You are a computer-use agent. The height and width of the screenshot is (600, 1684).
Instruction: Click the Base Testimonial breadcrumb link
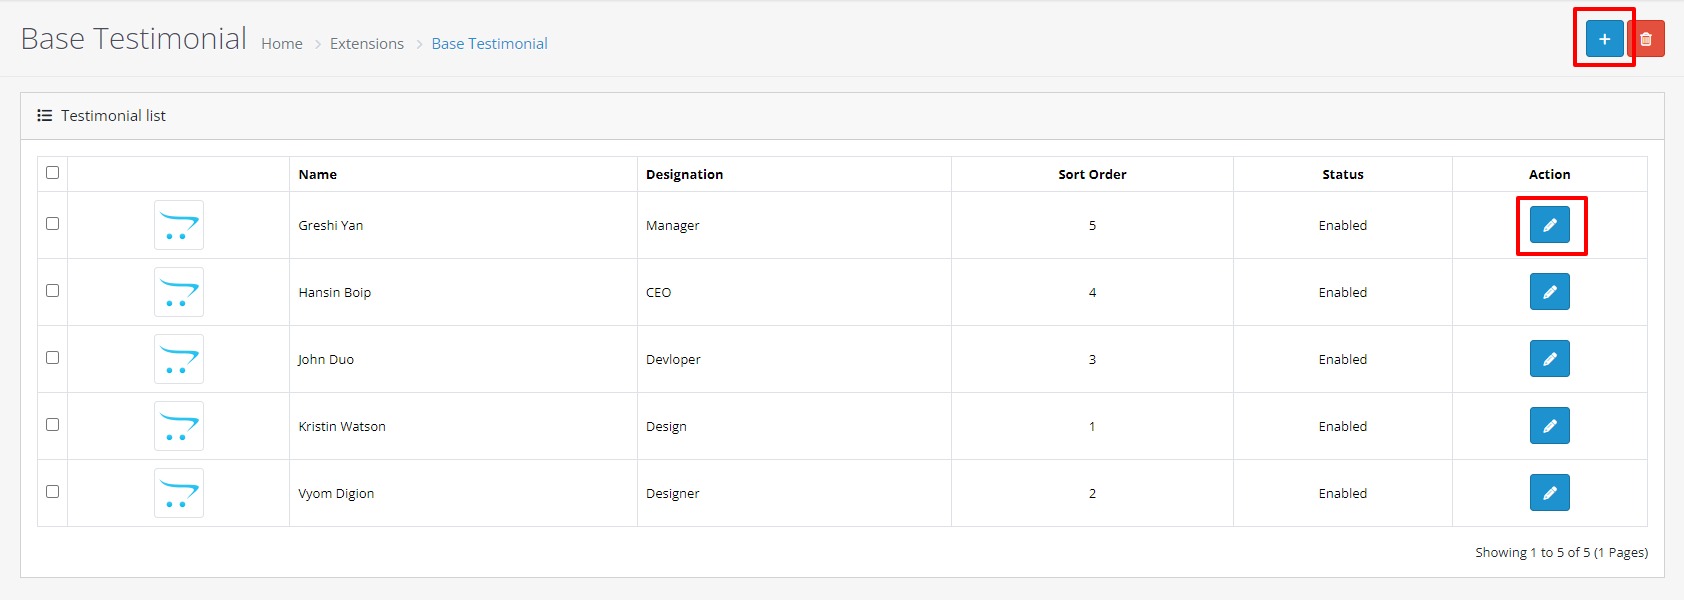(x=489, y=44)
